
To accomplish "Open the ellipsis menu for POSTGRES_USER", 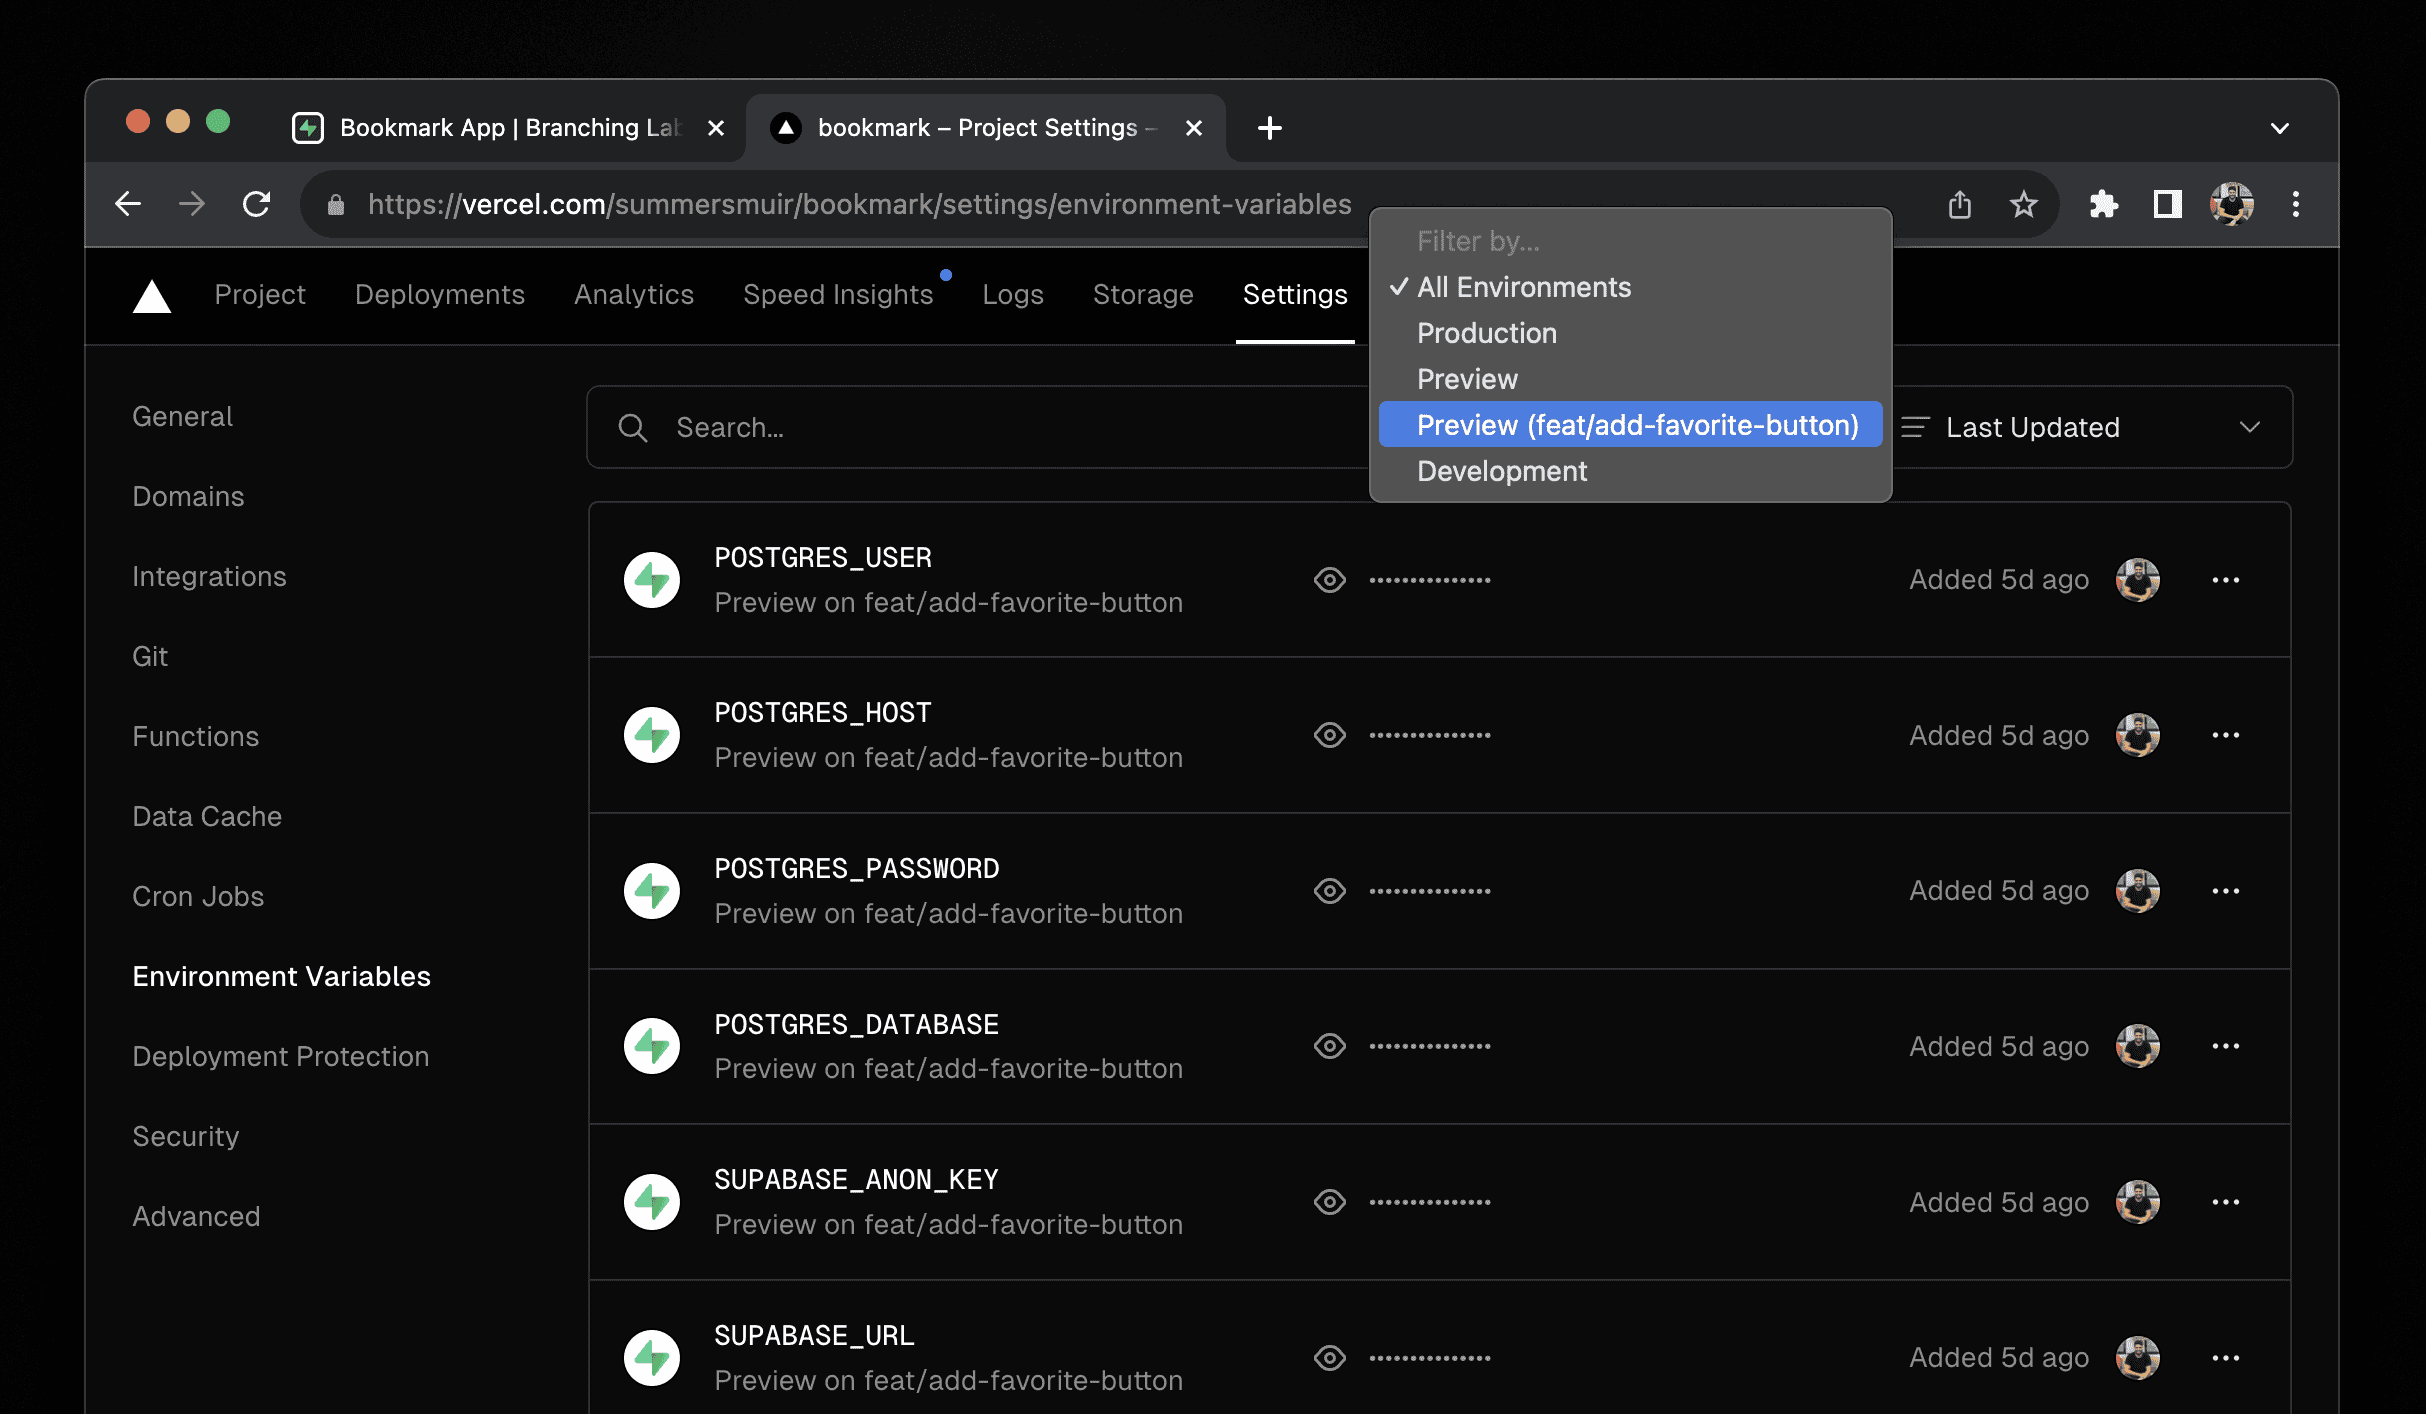I will coord(2228,579).
